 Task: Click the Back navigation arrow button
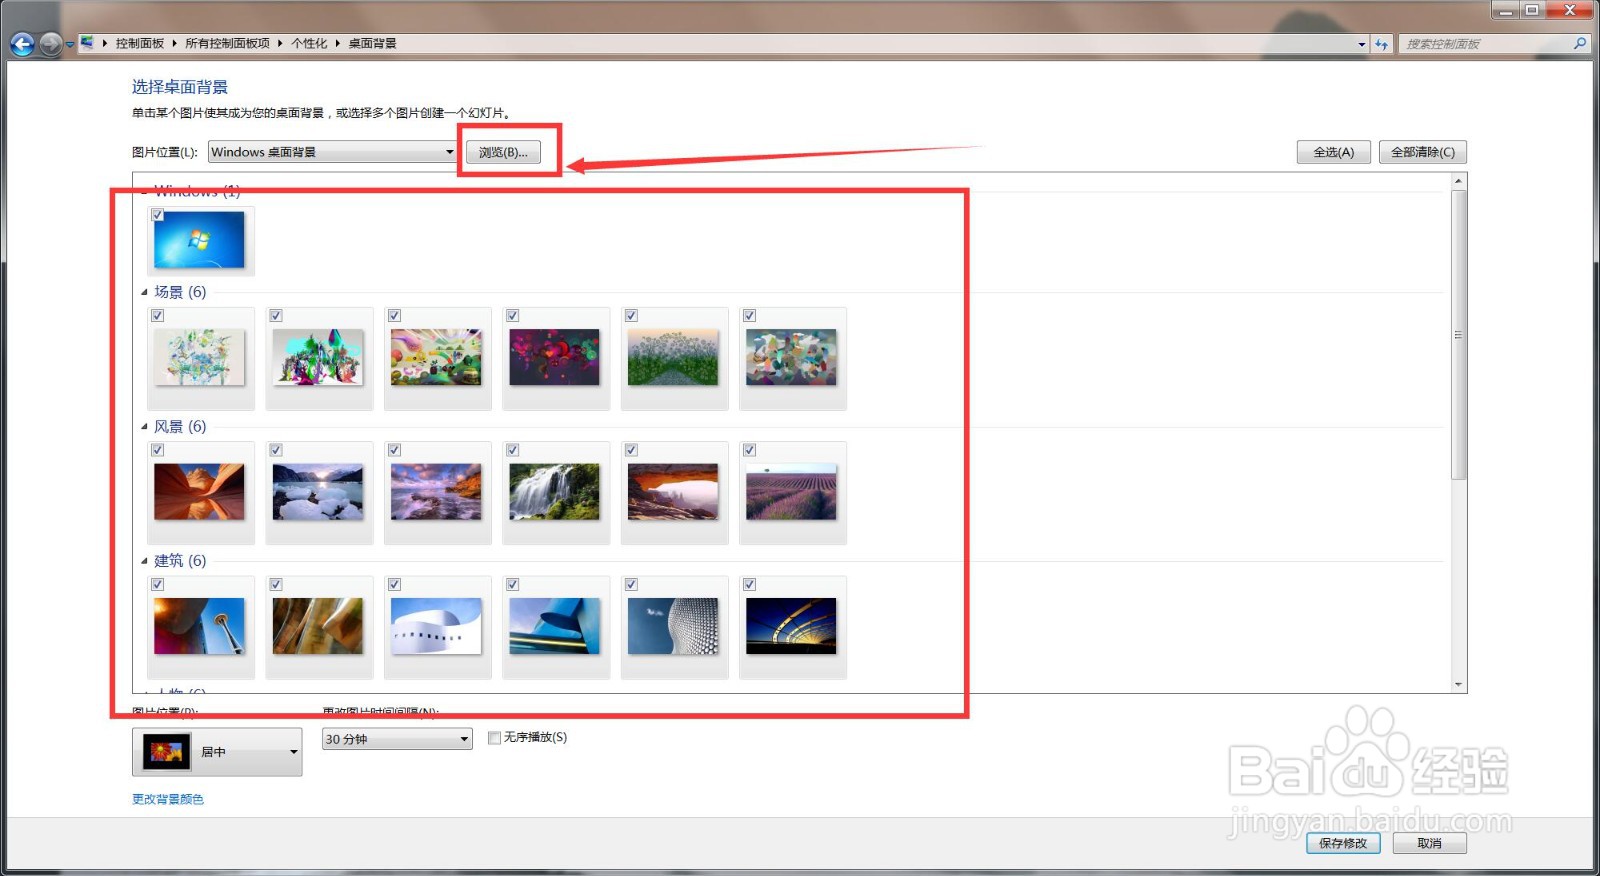tap(22, 44)
